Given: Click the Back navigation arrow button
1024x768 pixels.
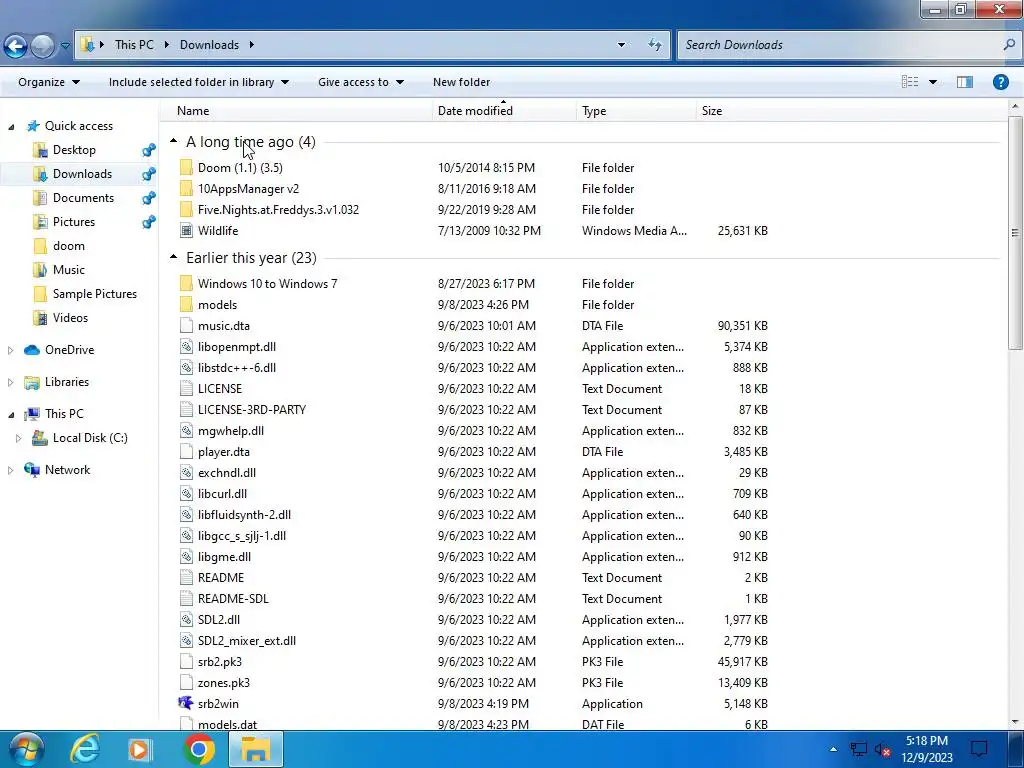Looking at the screenshot, I should coord(15,46).
